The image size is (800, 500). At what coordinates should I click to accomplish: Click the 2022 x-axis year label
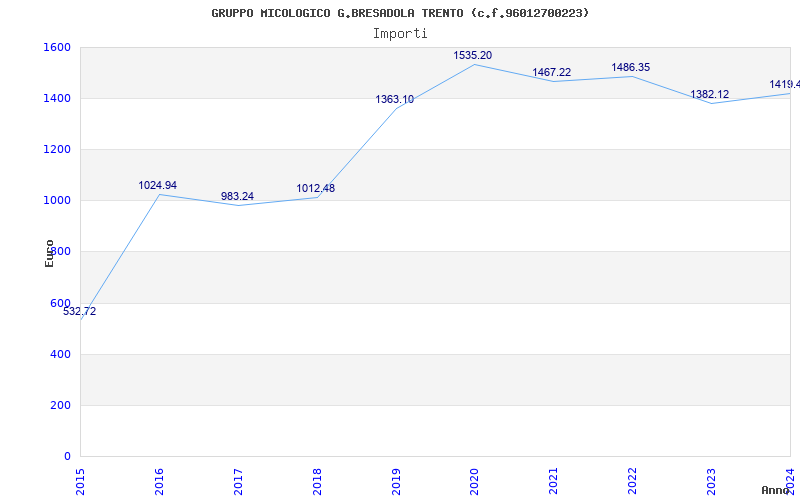633,481
